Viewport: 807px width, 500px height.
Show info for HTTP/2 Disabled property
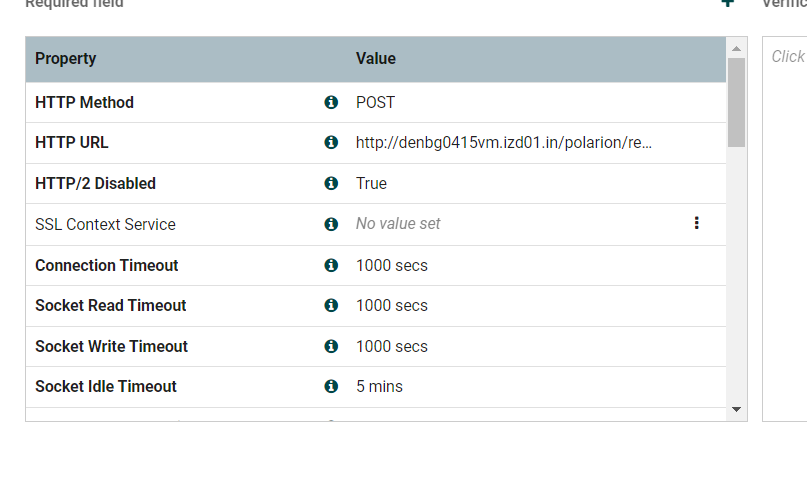331,184
